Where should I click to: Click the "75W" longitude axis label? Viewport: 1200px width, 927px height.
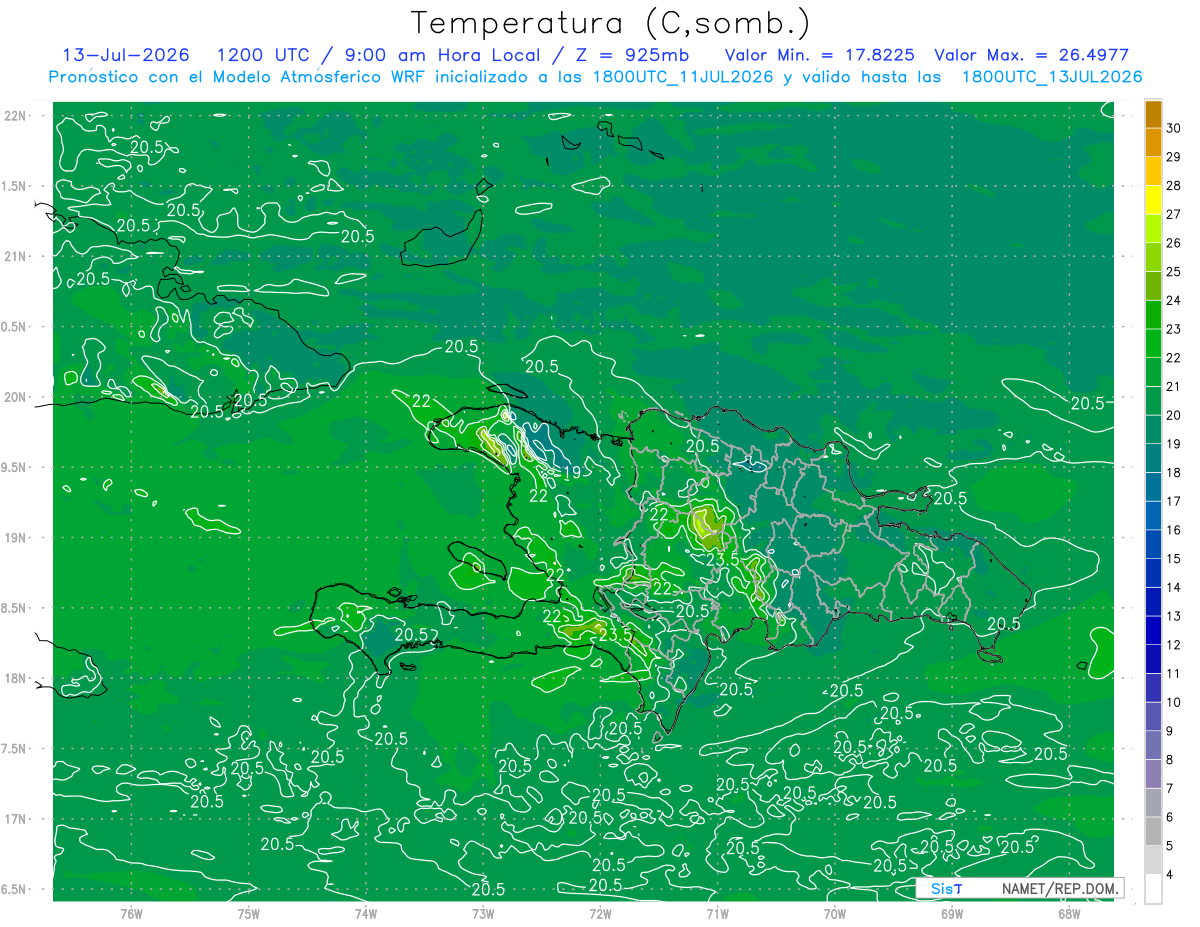pos(249,913)
